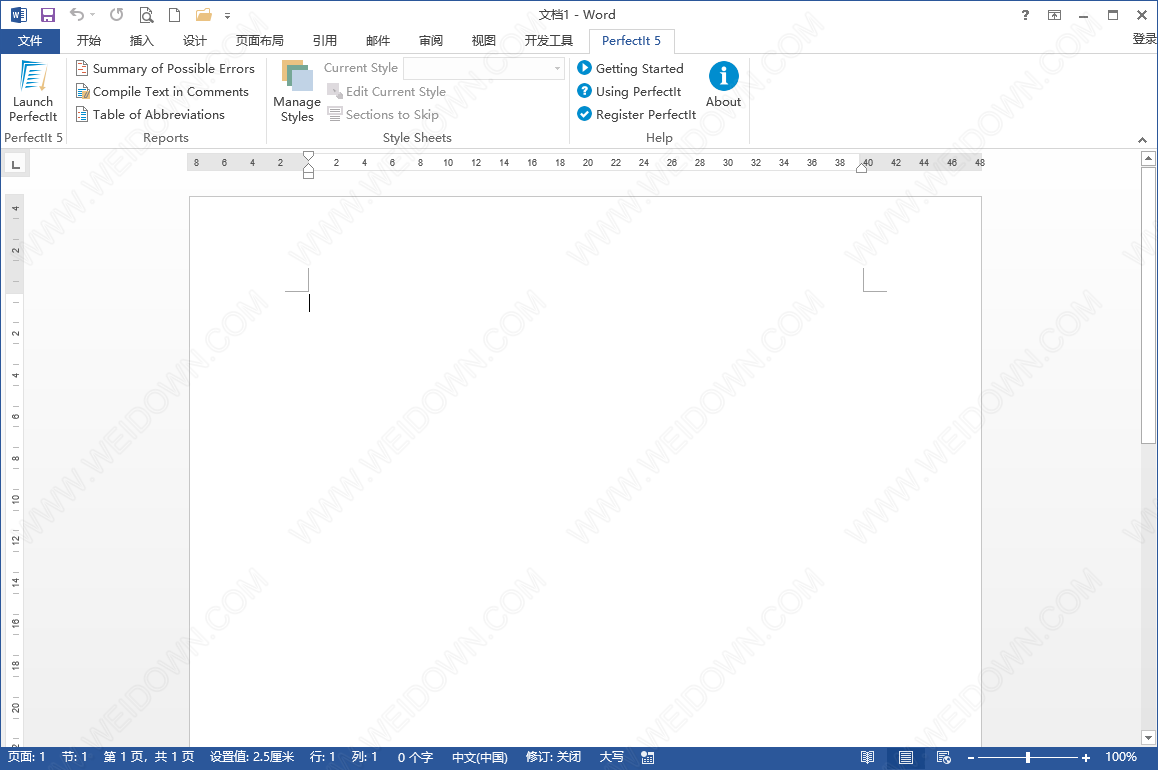The width and height of the screenshot is (1158, 770).
Task: Launch PerfectIt from the ribbon
Action: (32, 91)
